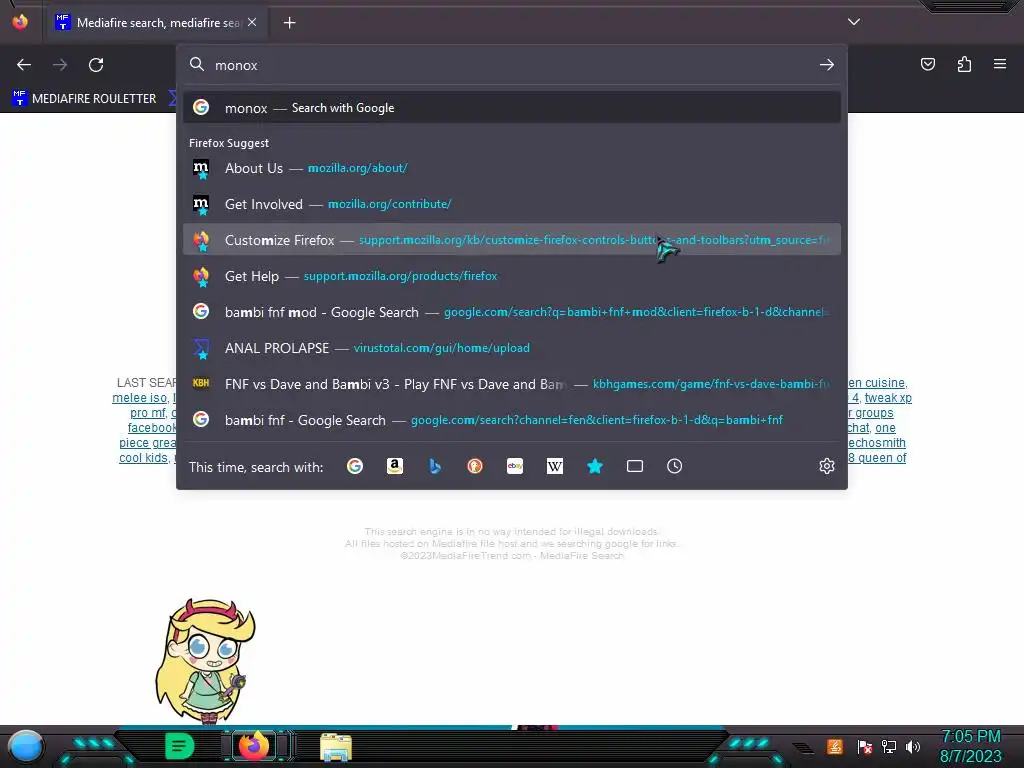The width and height of the screenshot is (1024, 768).
Task: Search history with the clock icon
Action: point(675,466)
